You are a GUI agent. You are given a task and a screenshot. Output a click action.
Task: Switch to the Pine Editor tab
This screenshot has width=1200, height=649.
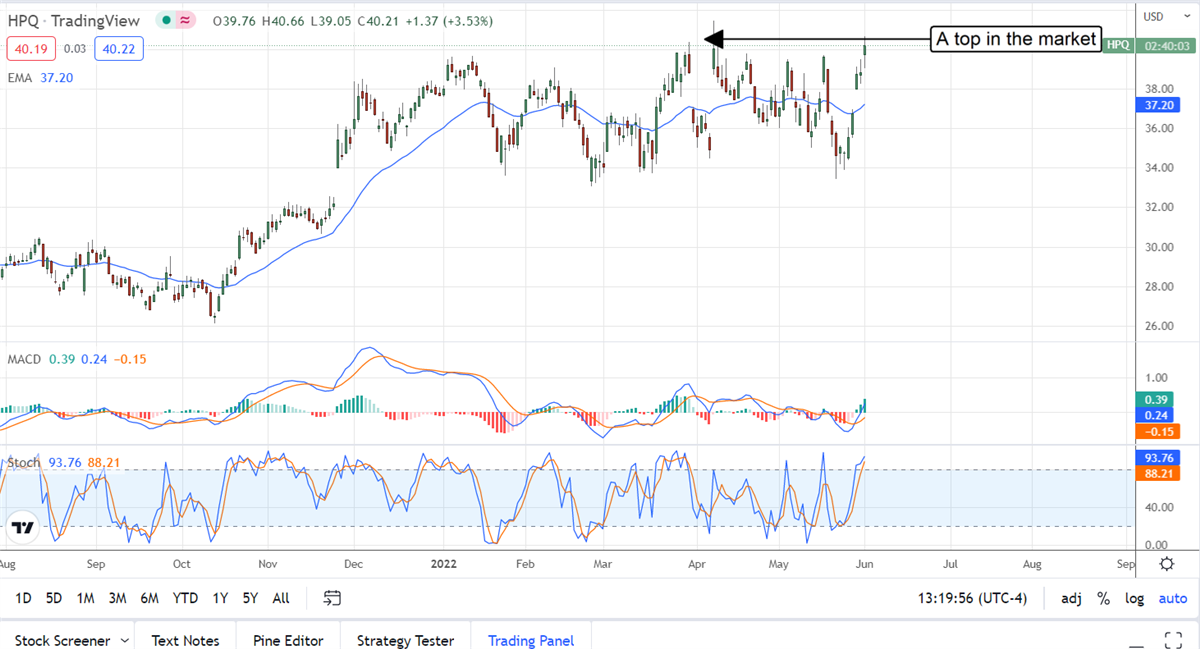(x=288, y=640)
